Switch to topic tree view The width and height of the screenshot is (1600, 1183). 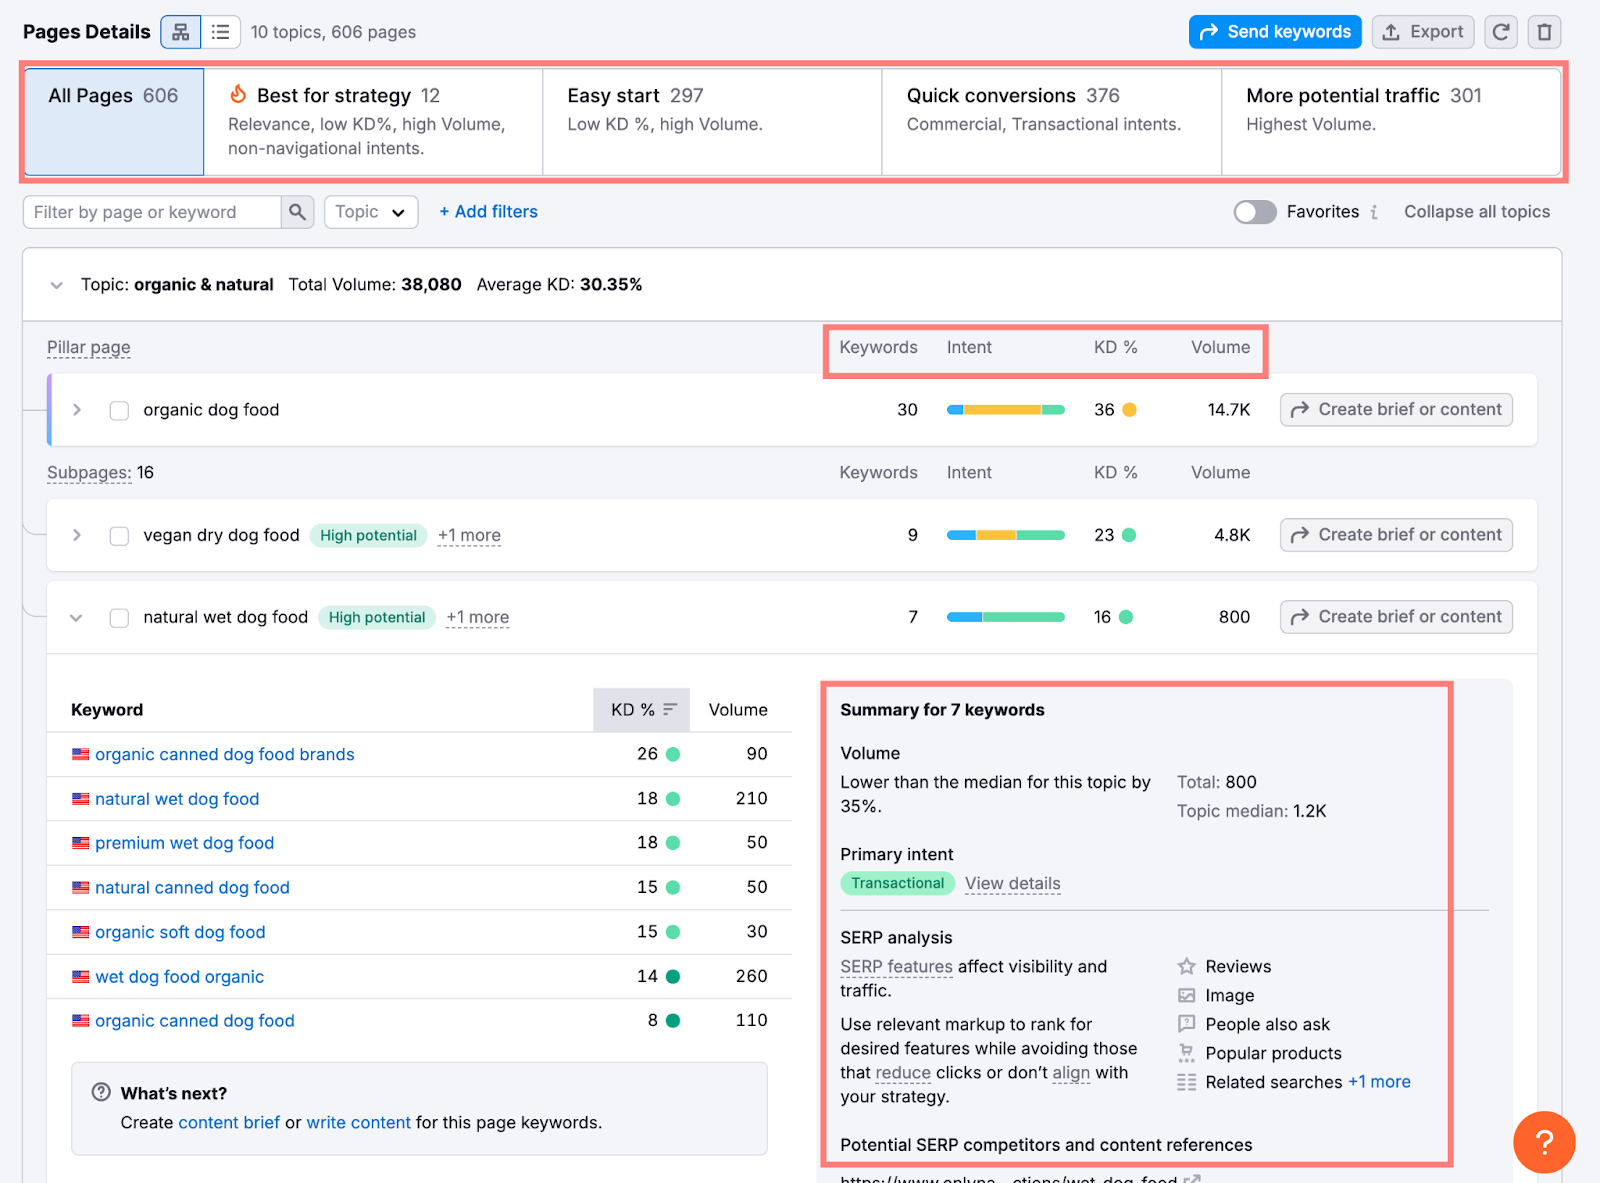[x=180, y=31]
